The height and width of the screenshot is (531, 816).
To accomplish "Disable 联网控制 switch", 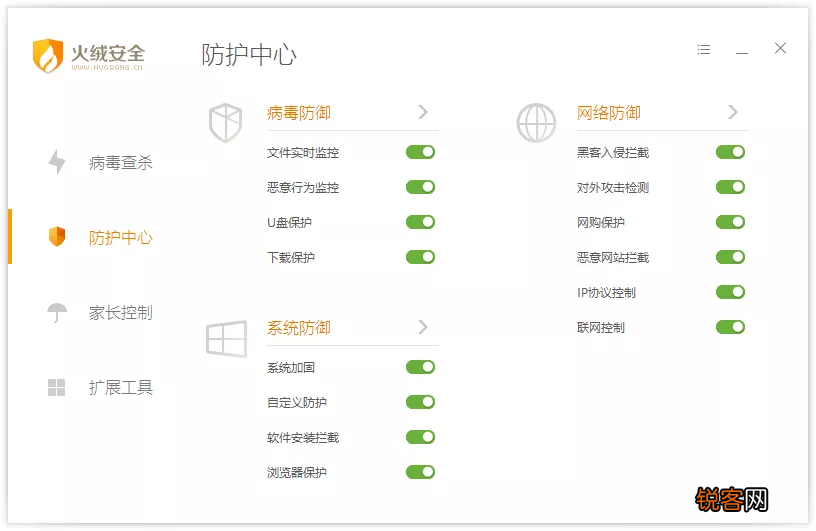I will 731,327.
